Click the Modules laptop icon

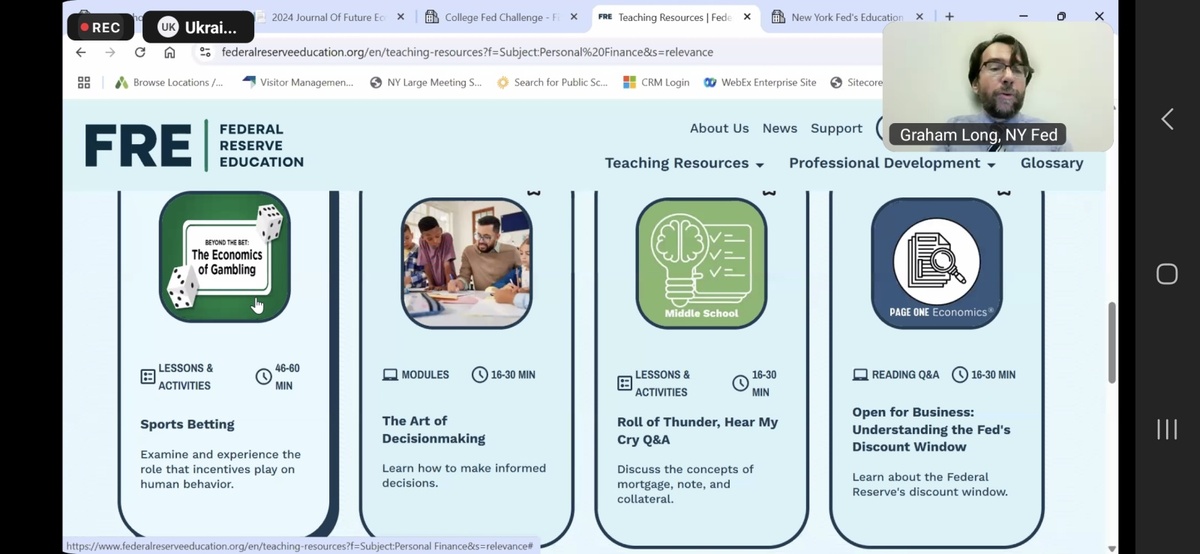(x=390, y=375)
